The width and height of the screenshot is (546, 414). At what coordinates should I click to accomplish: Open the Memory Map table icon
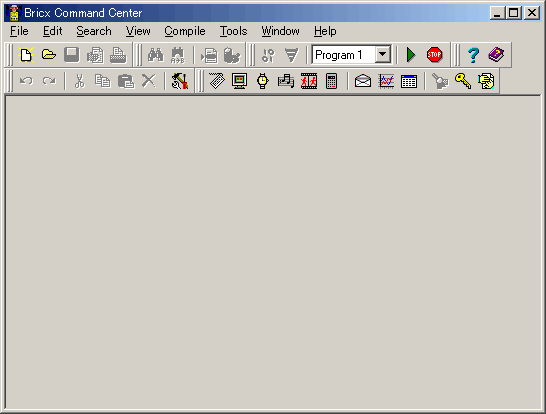[409, 81]
